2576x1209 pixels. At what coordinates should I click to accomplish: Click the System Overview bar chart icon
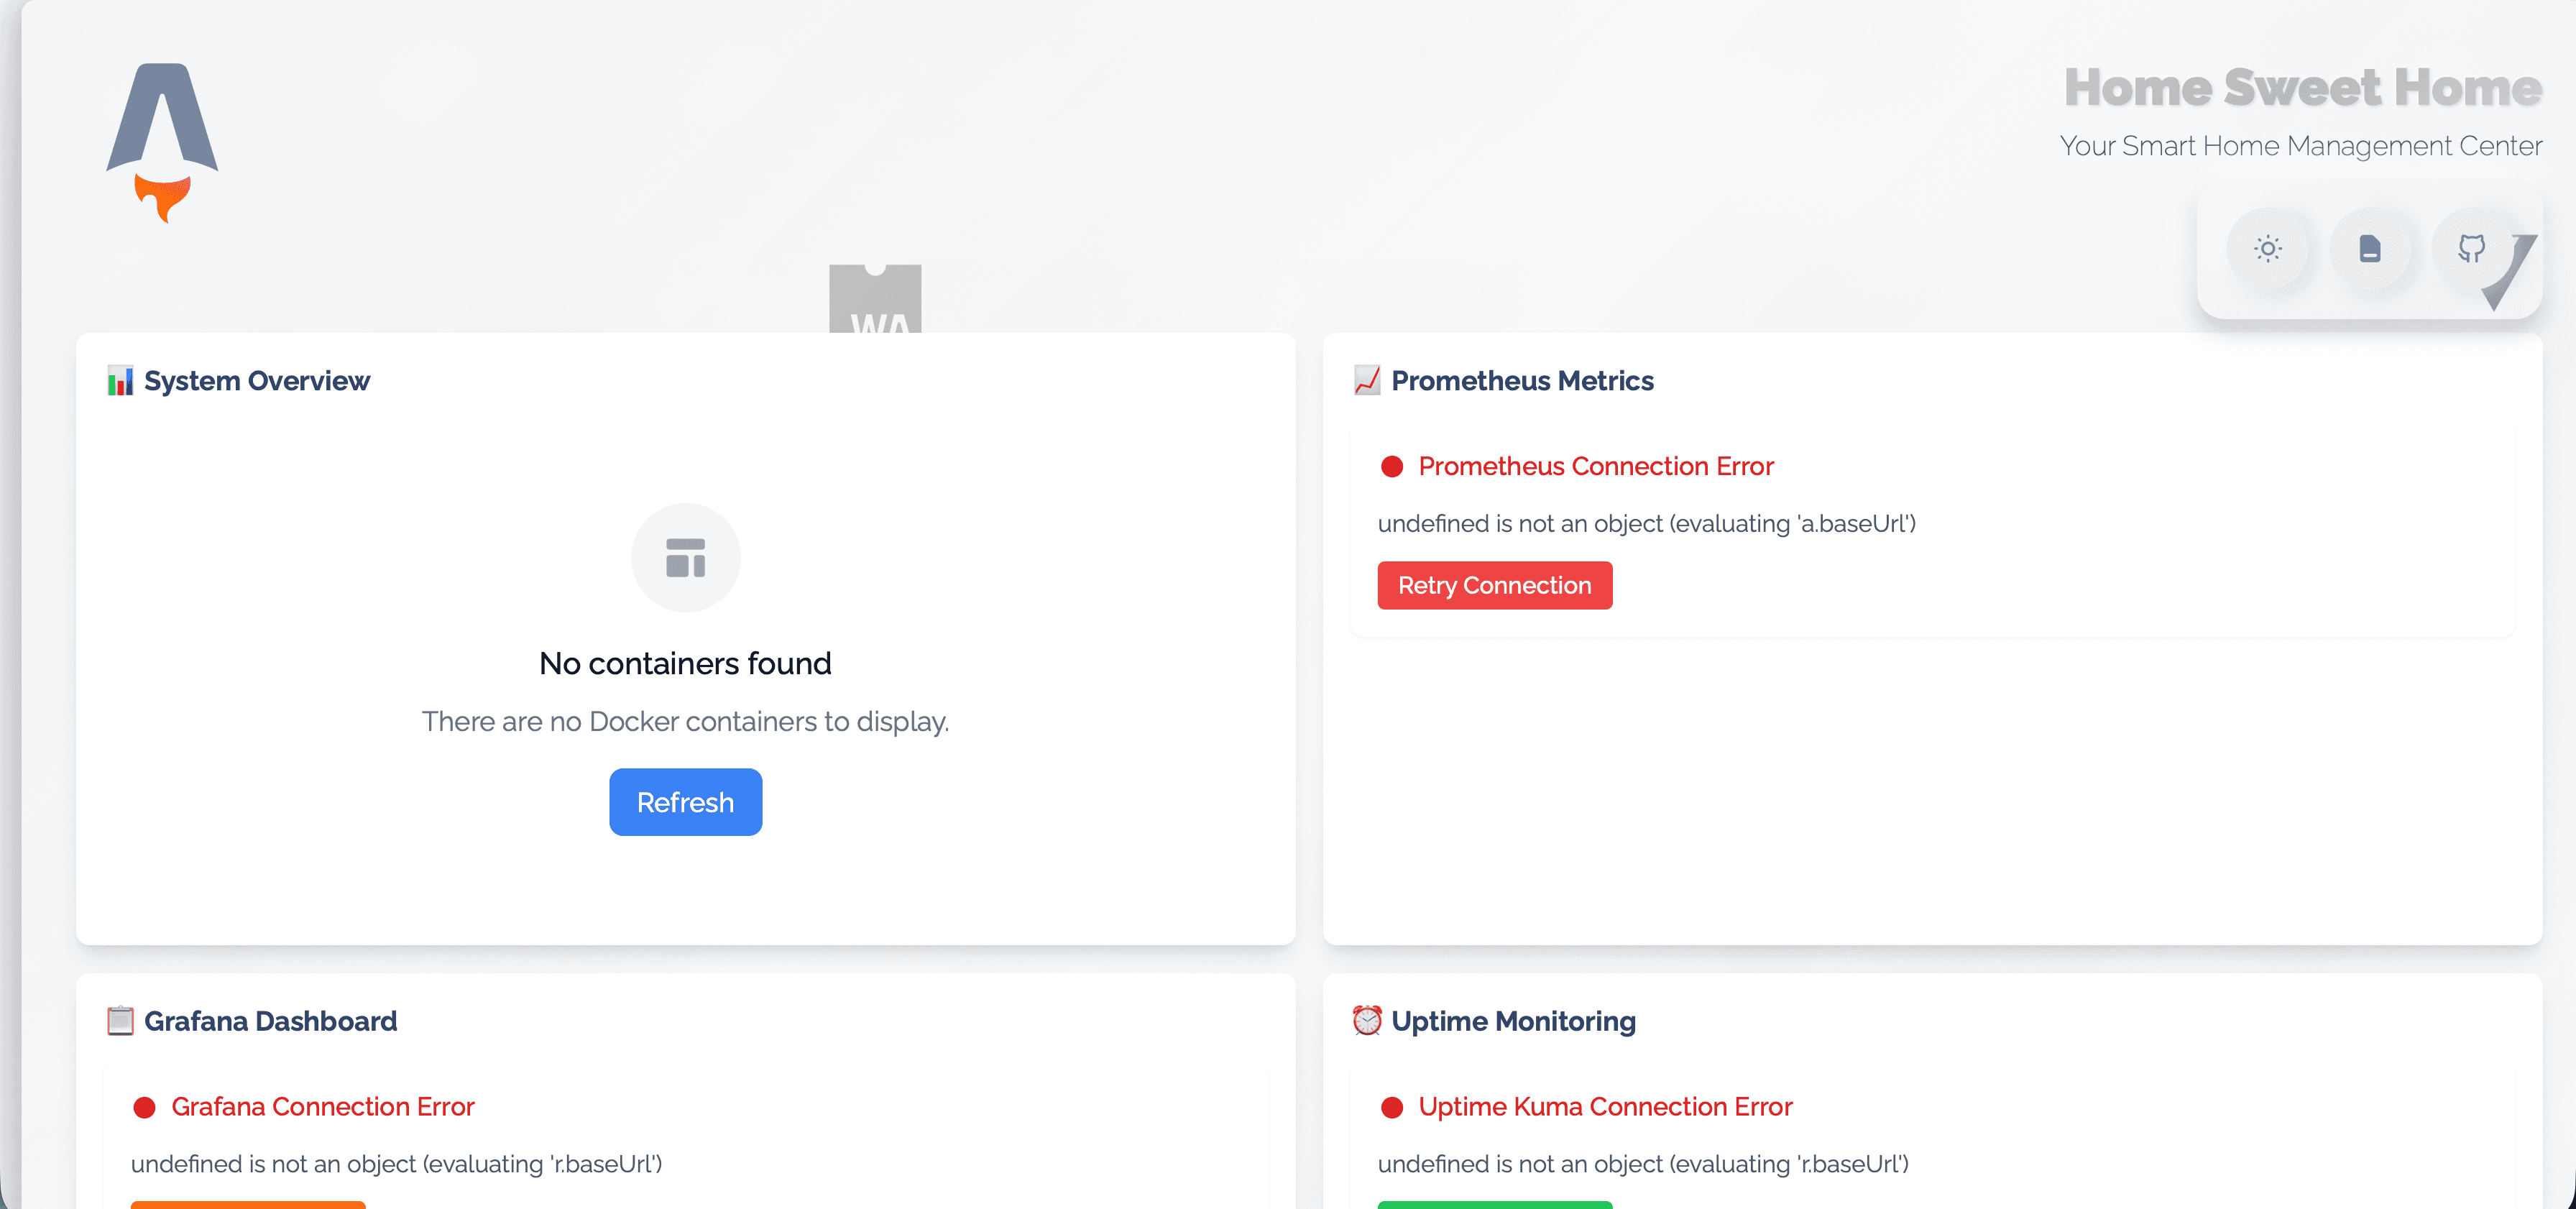121,380
